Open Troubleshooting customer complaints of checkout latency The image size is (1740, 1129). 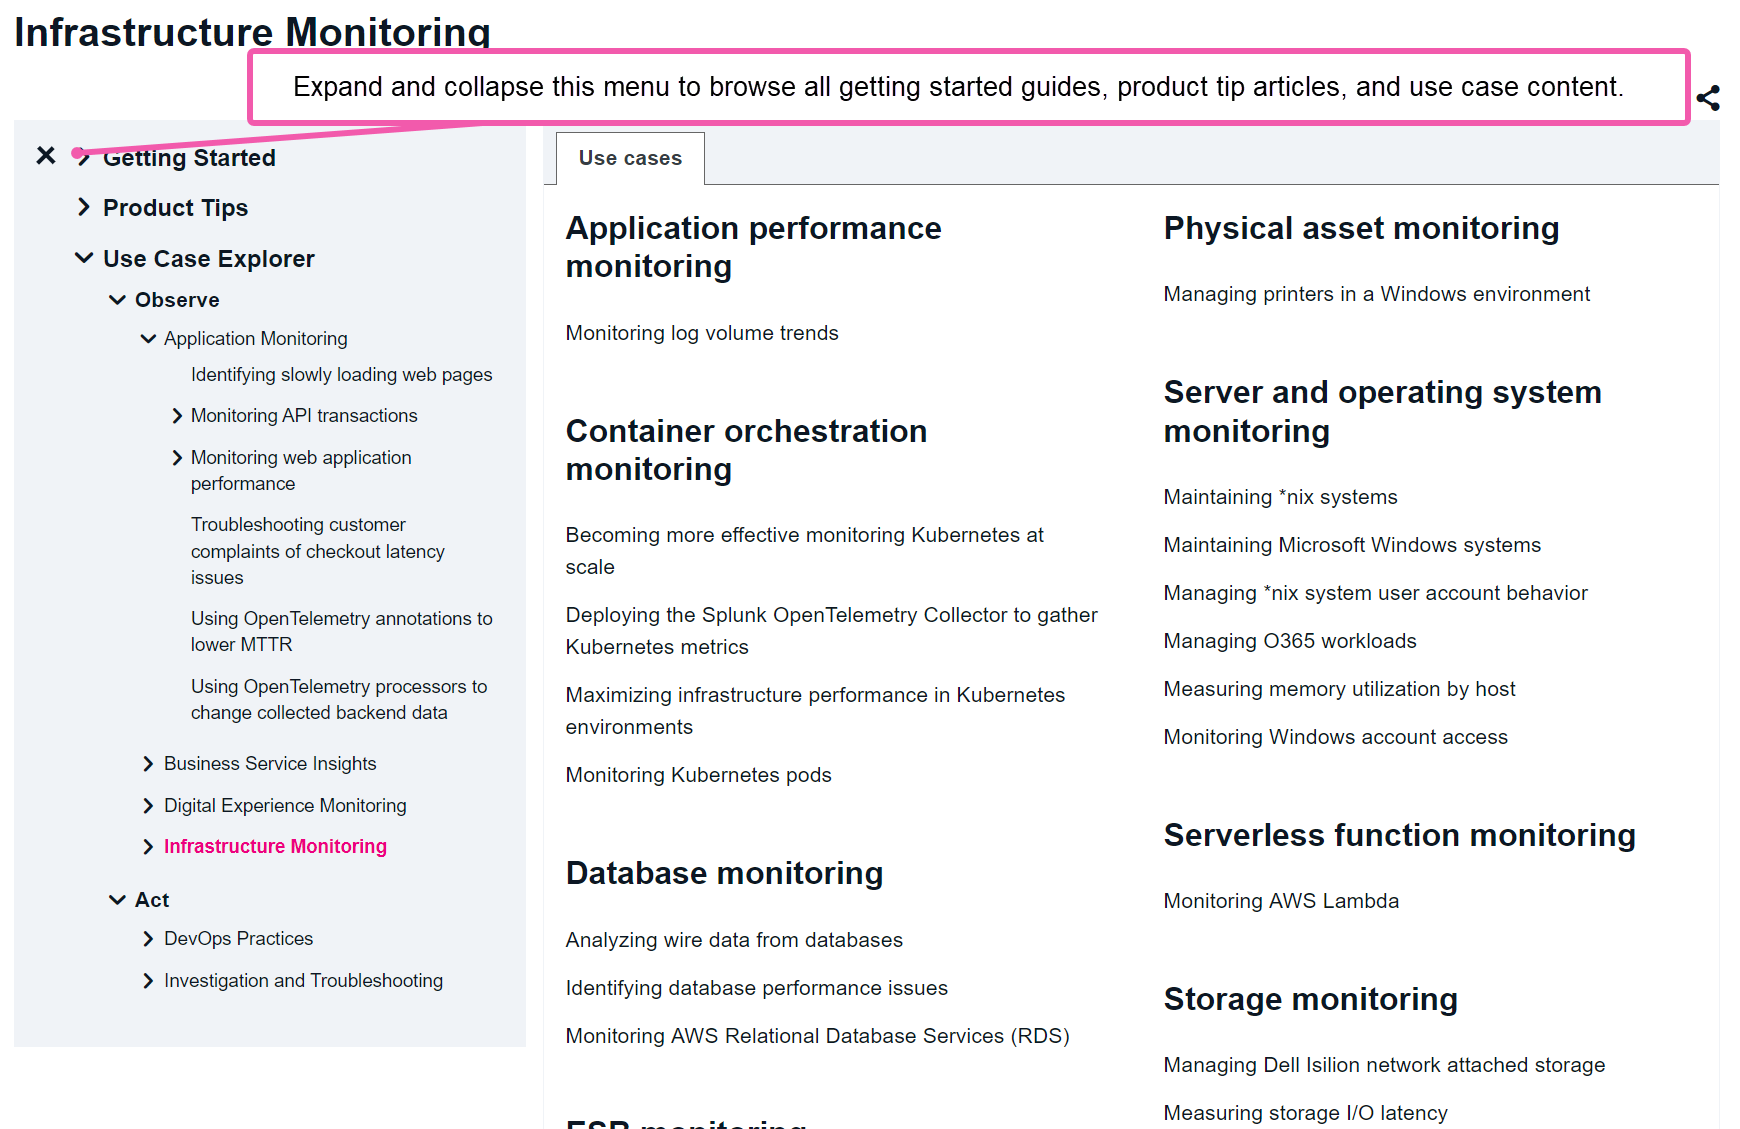pyautogui.click(x=317, y=551)
